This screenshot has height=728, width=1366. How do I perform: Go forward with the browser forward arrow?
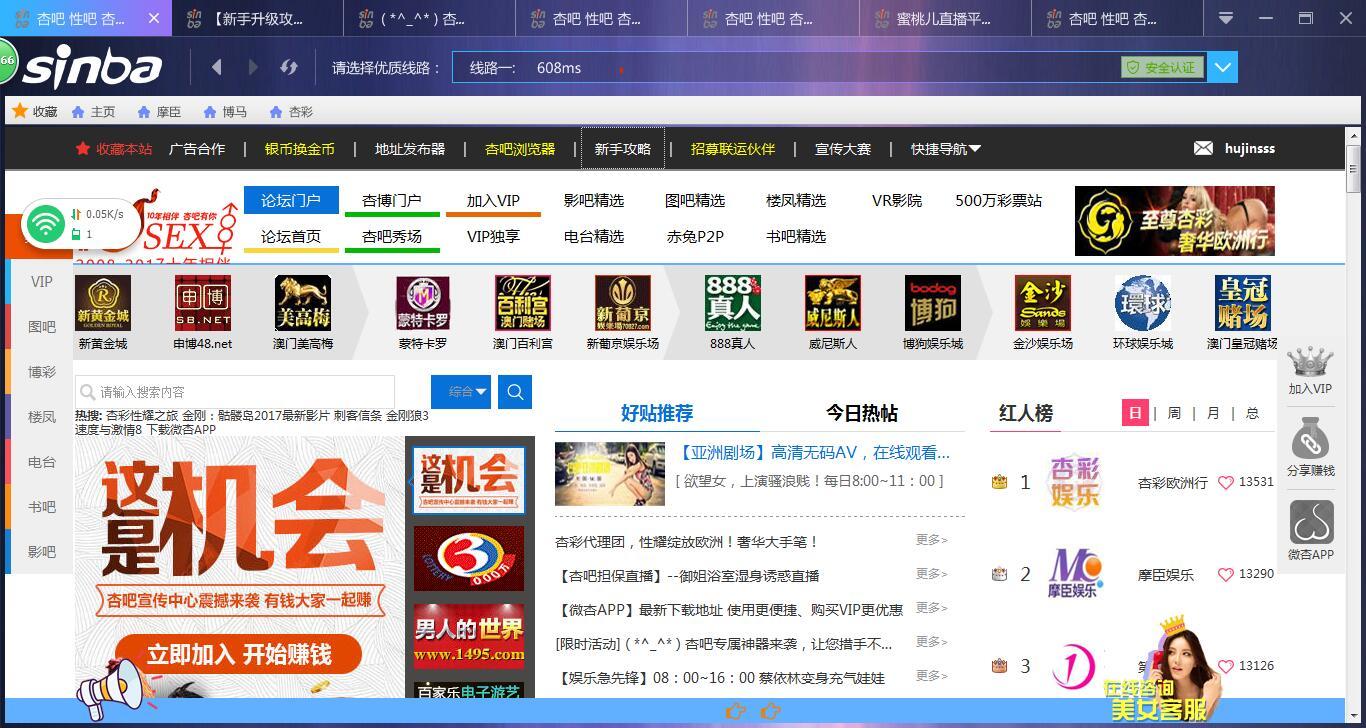253,67
